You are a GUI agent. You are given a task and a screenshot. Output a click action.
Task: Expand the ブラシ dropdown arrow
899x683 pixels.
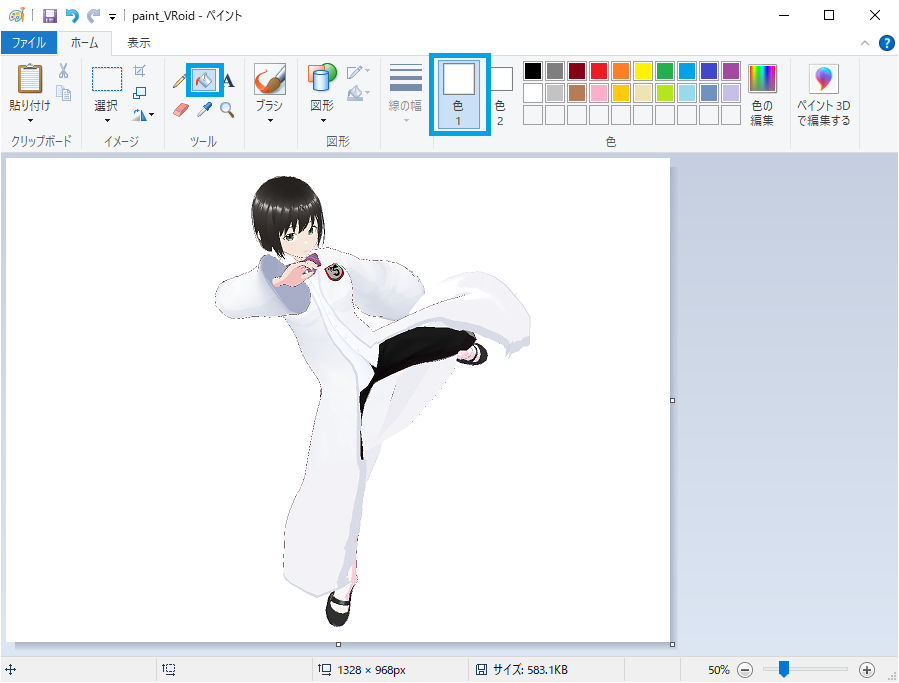click(269, 120)
